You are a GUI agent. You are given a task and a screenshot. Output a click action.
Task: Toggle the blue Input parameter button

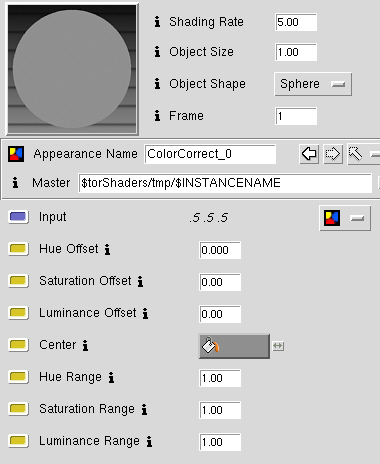18,217
